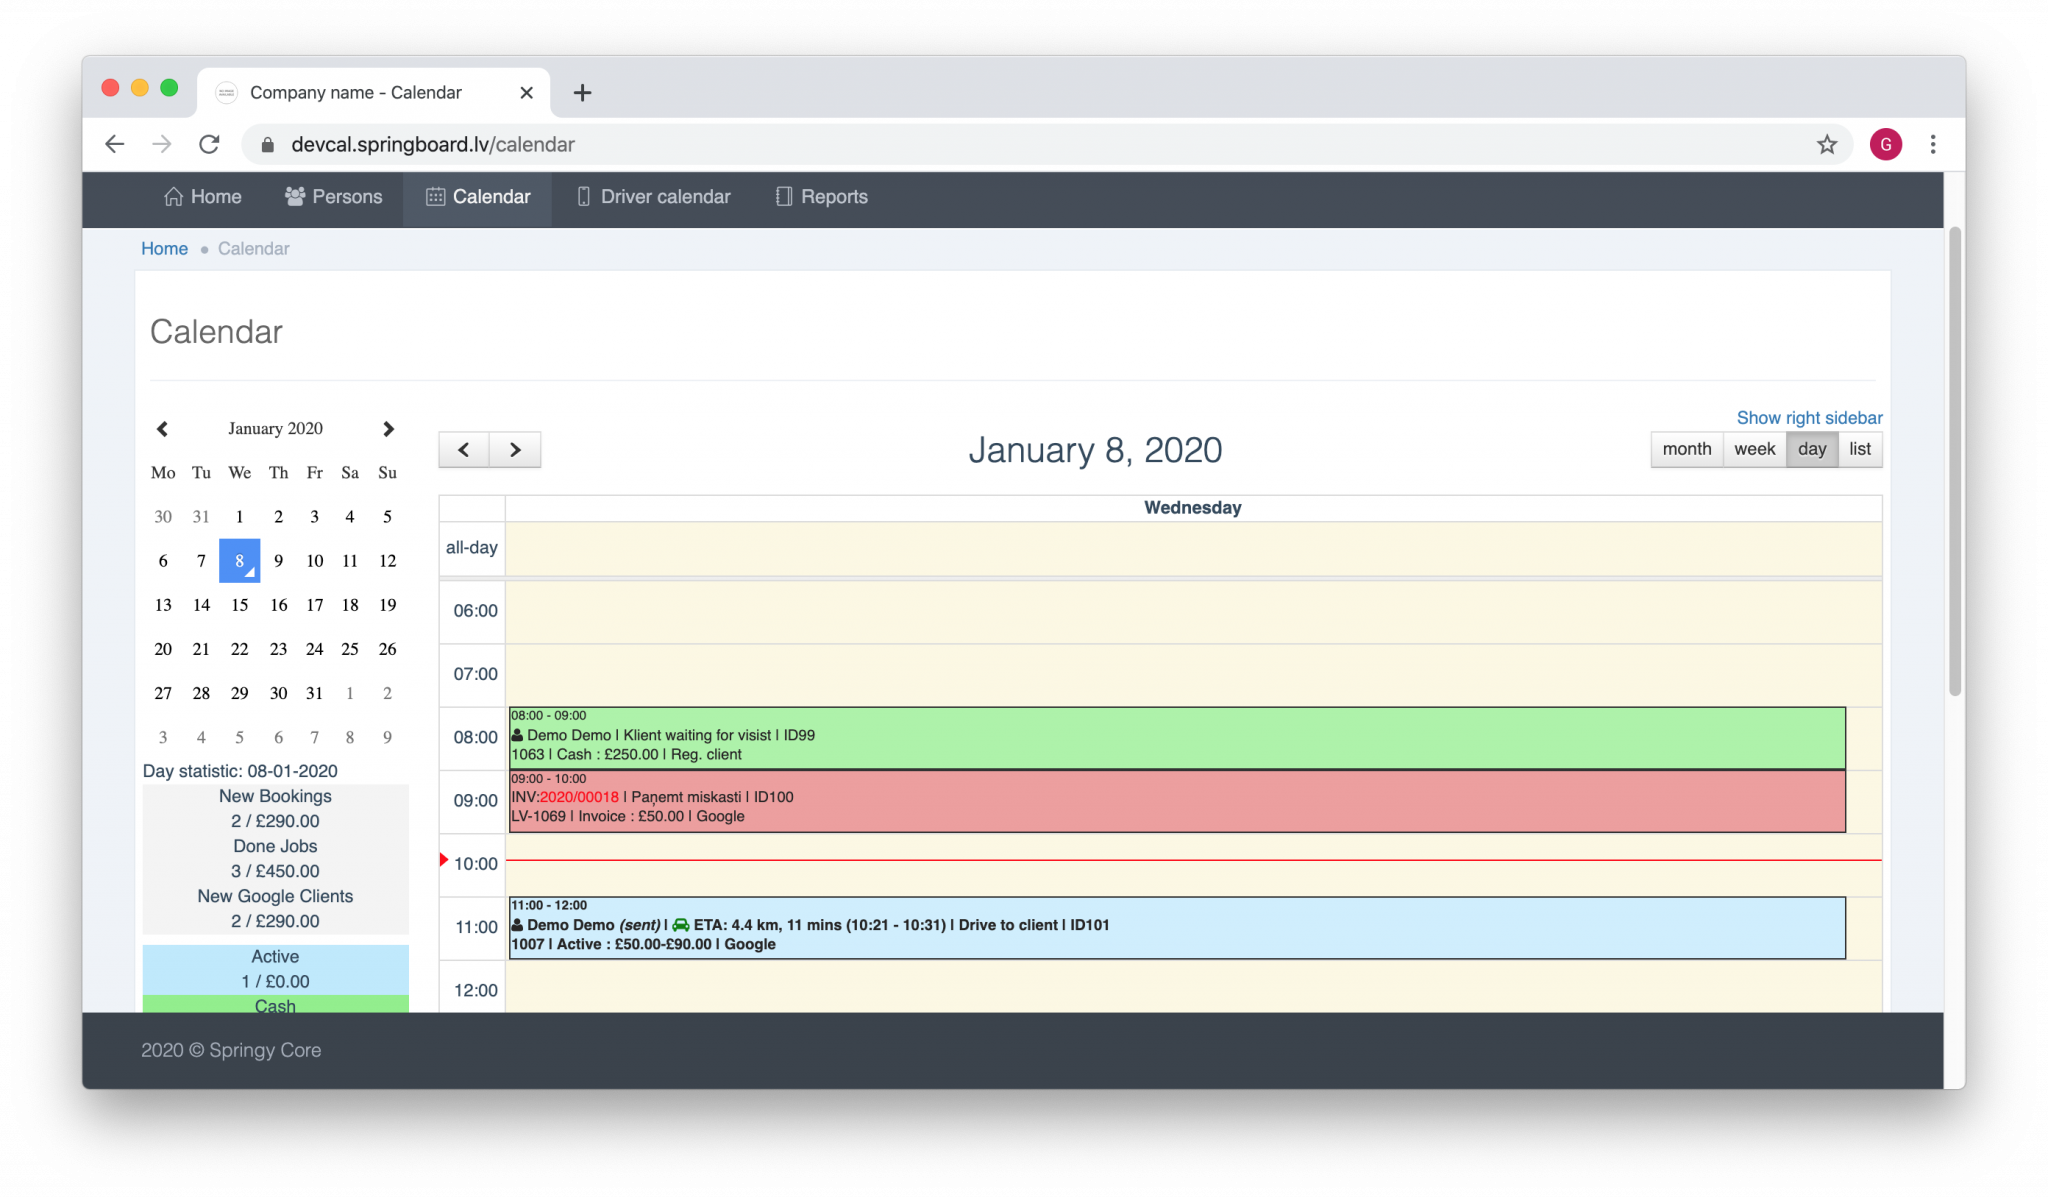Bookmark this page with the star icon
2048x1198 pixels.
(x=1827, y=144)
